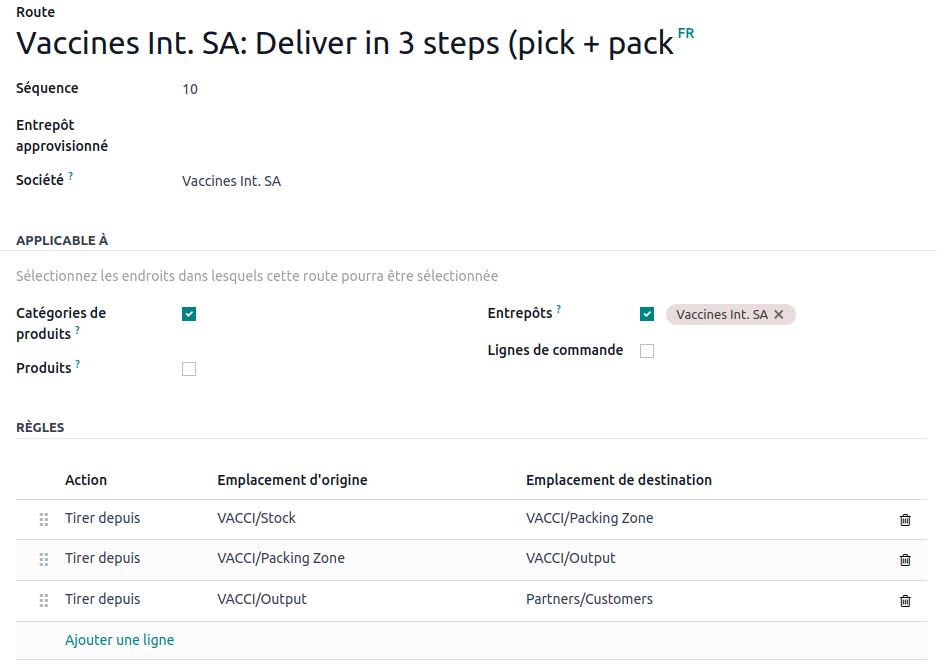Grab the drag handle of the VACCI/Stock rule
Screen dimensions: 937x660
(x=43, y=520)
